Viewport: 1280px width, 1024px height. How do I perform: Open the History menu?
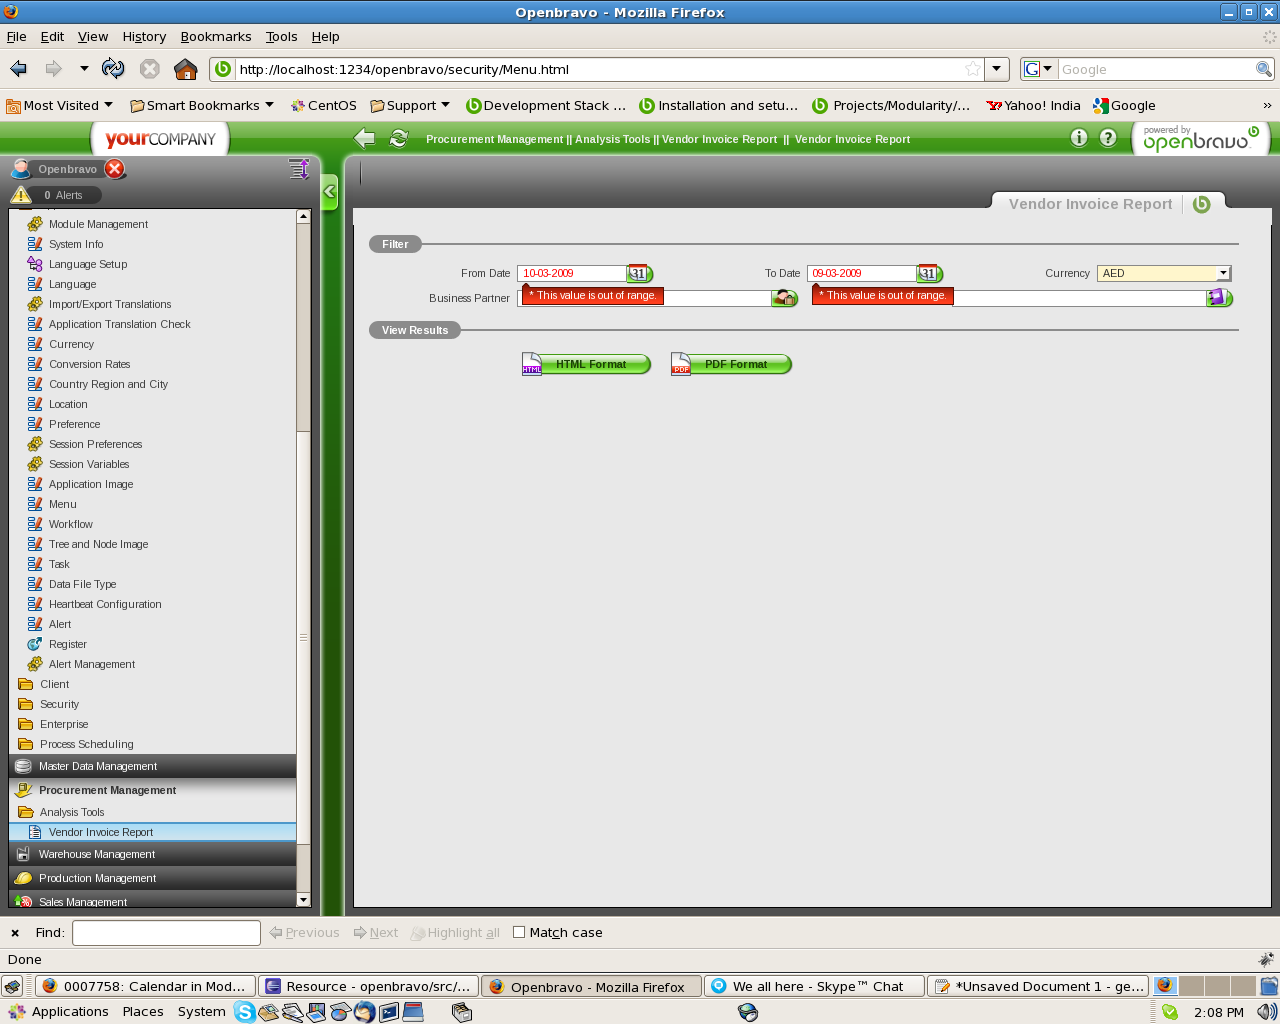[x=144, y=37]
